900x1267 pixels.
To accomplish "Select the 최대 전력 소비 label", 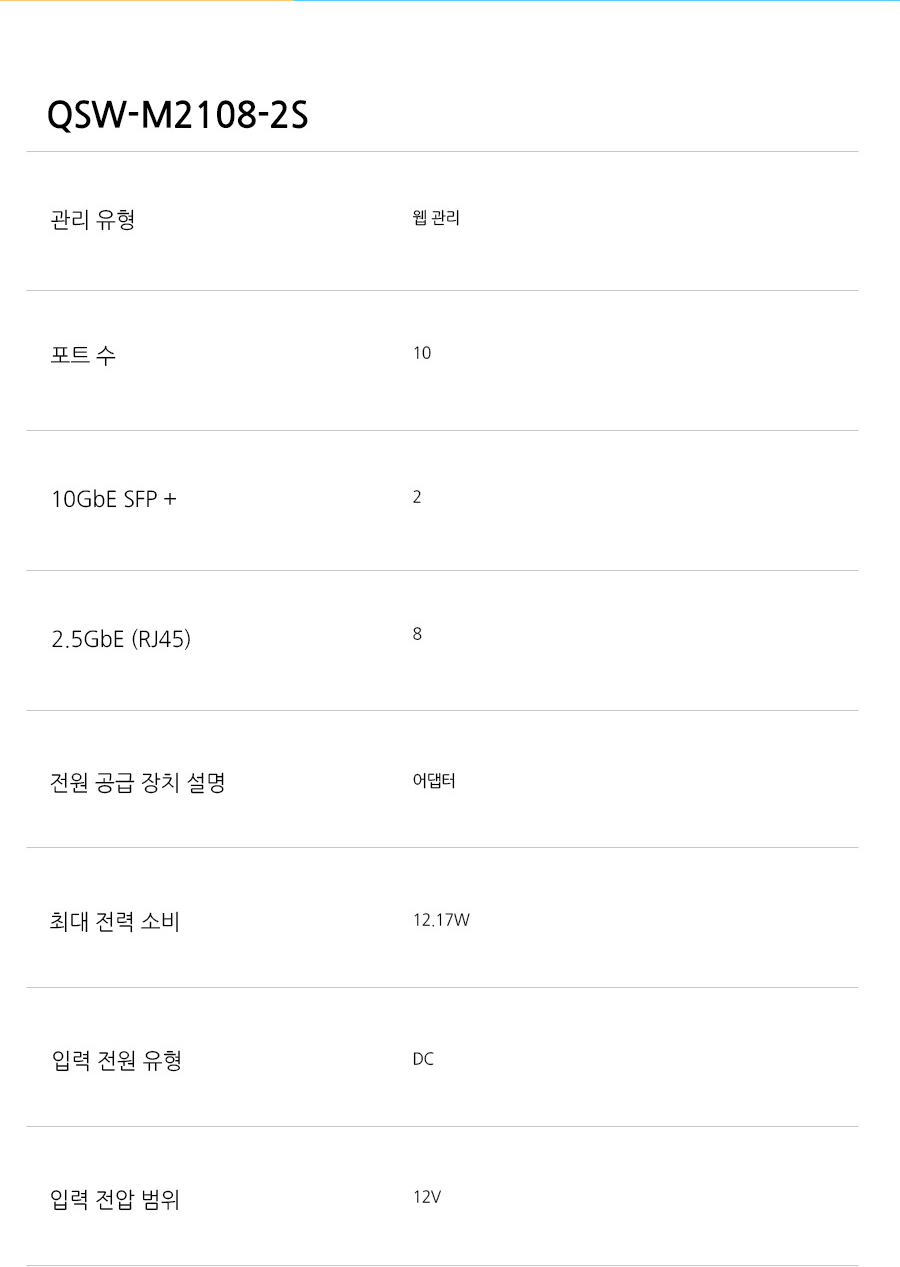I will point(114,921).
